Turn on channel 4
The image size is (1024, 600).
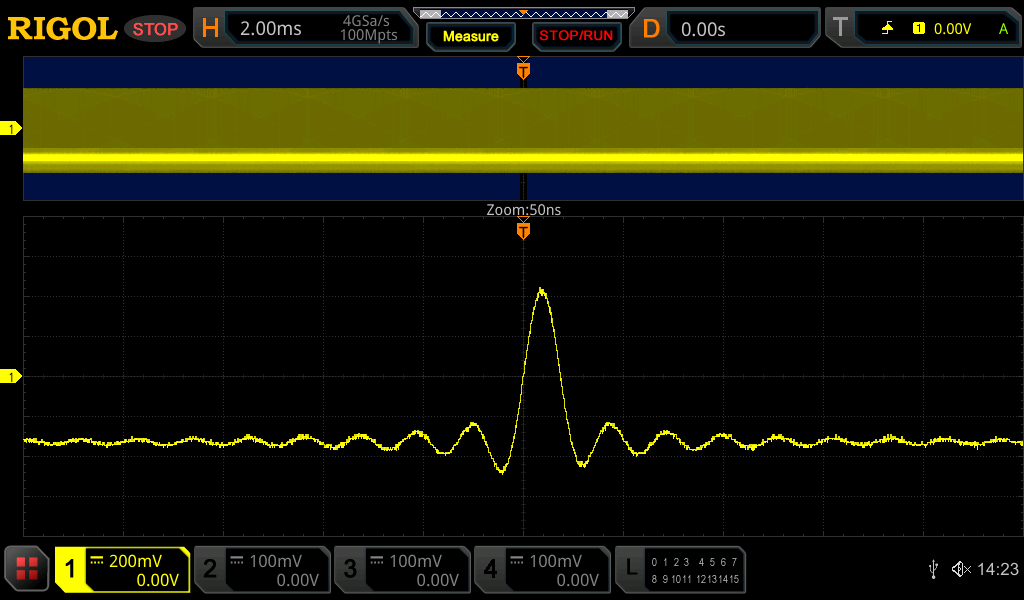coord(541,570)
